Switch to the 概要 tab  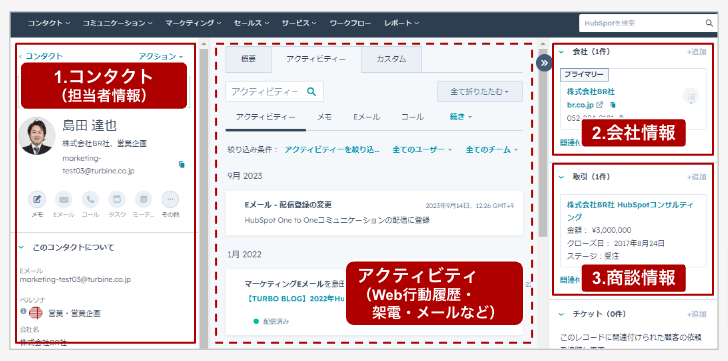[x=248, y=59]
